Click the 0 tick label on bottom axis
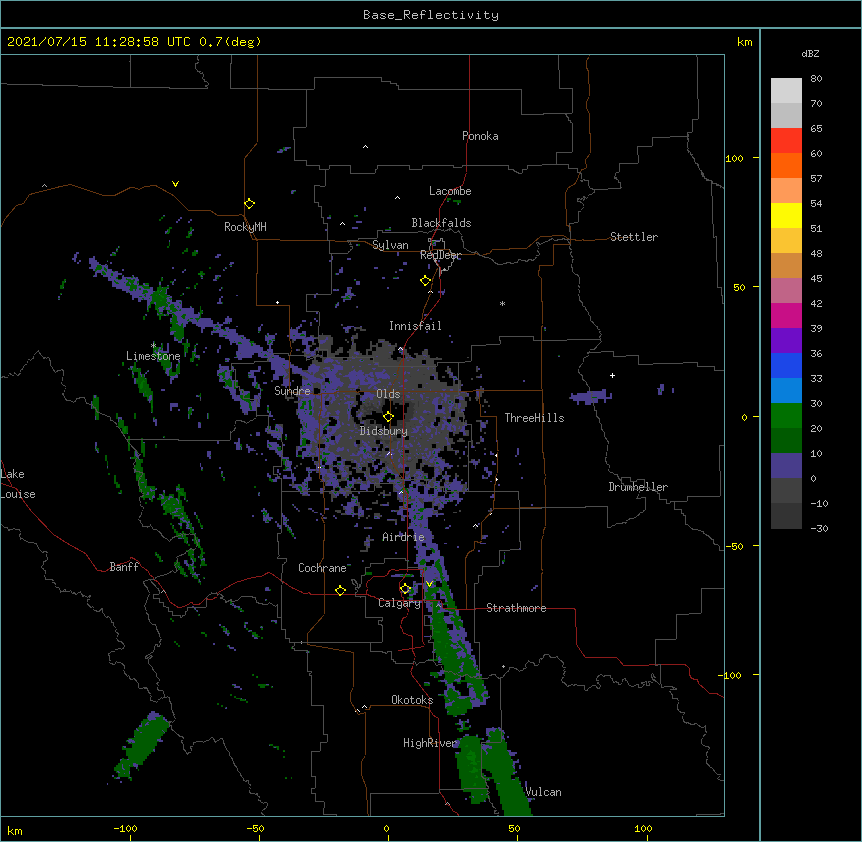862x842 pixels. point(386,828)
